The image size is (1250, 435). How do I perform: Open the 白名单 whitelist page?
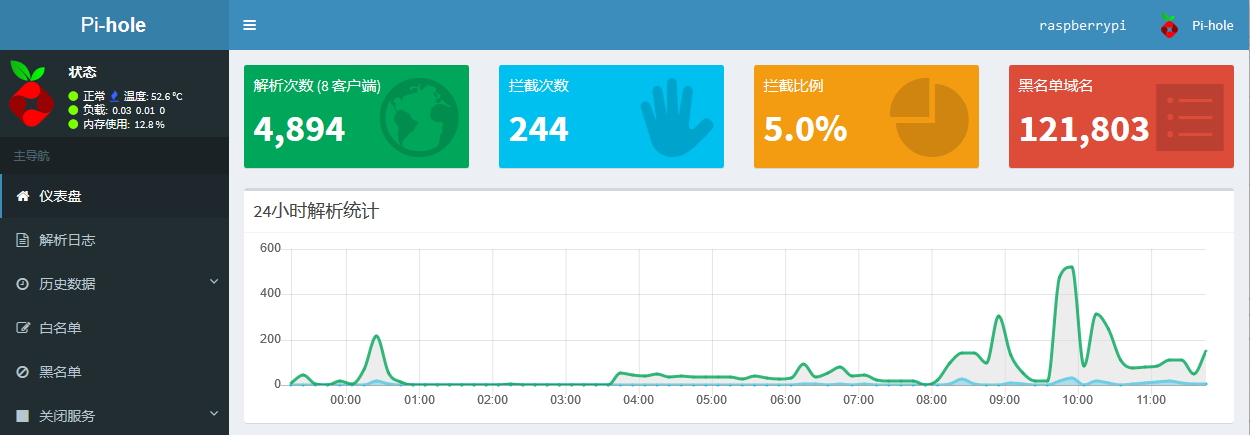115,328
